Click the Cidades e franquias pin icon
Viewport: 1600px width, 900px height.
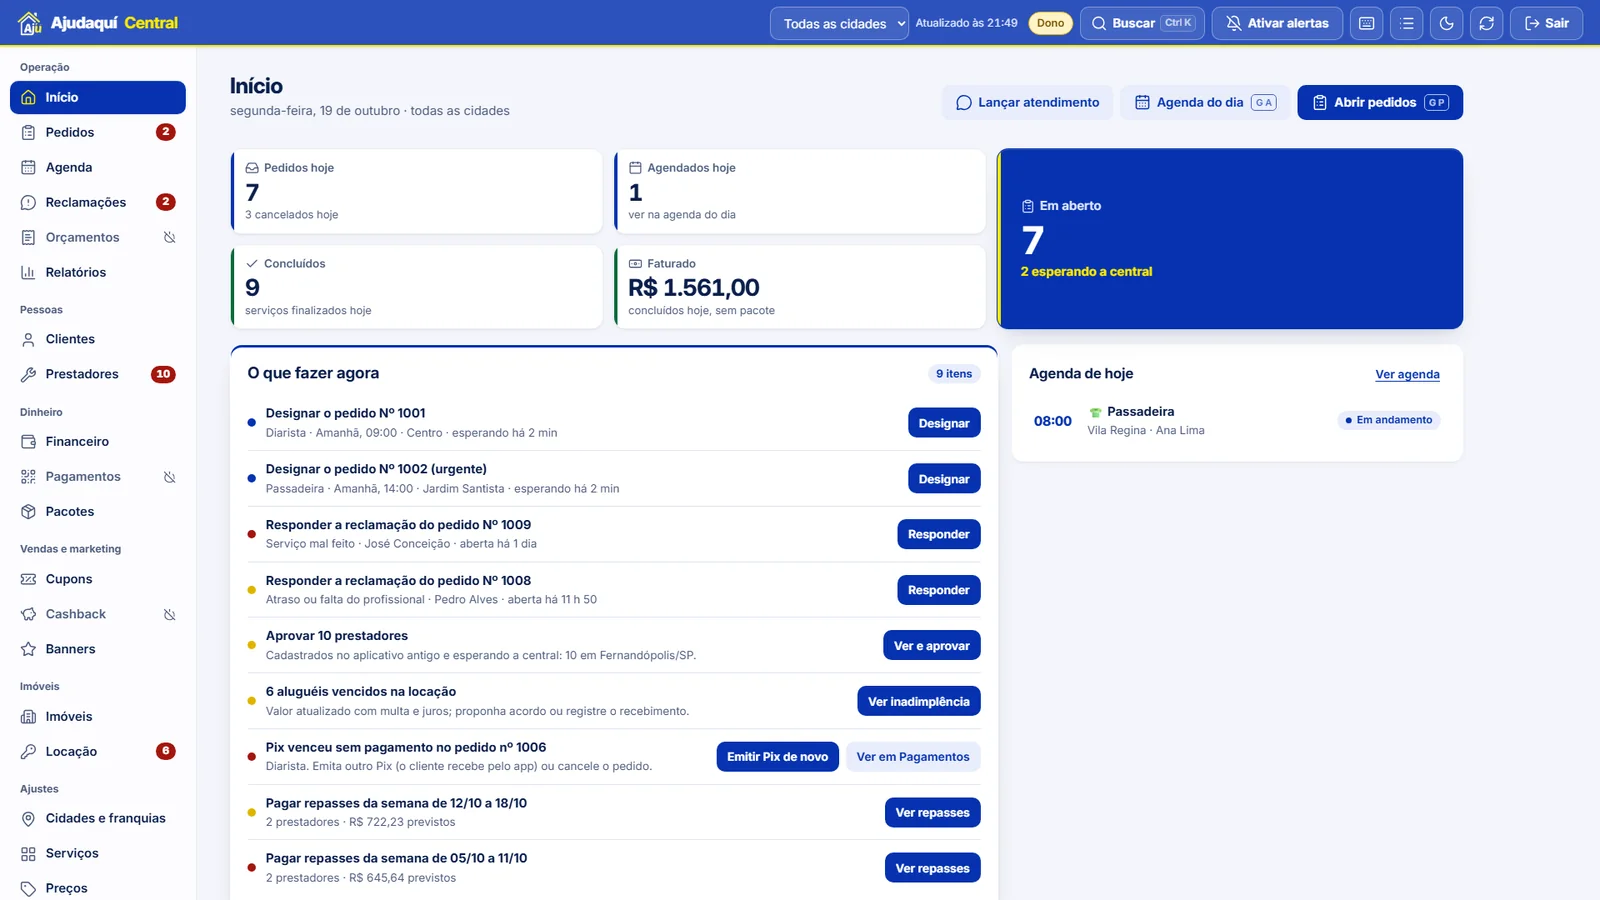[x=28, y=818]
